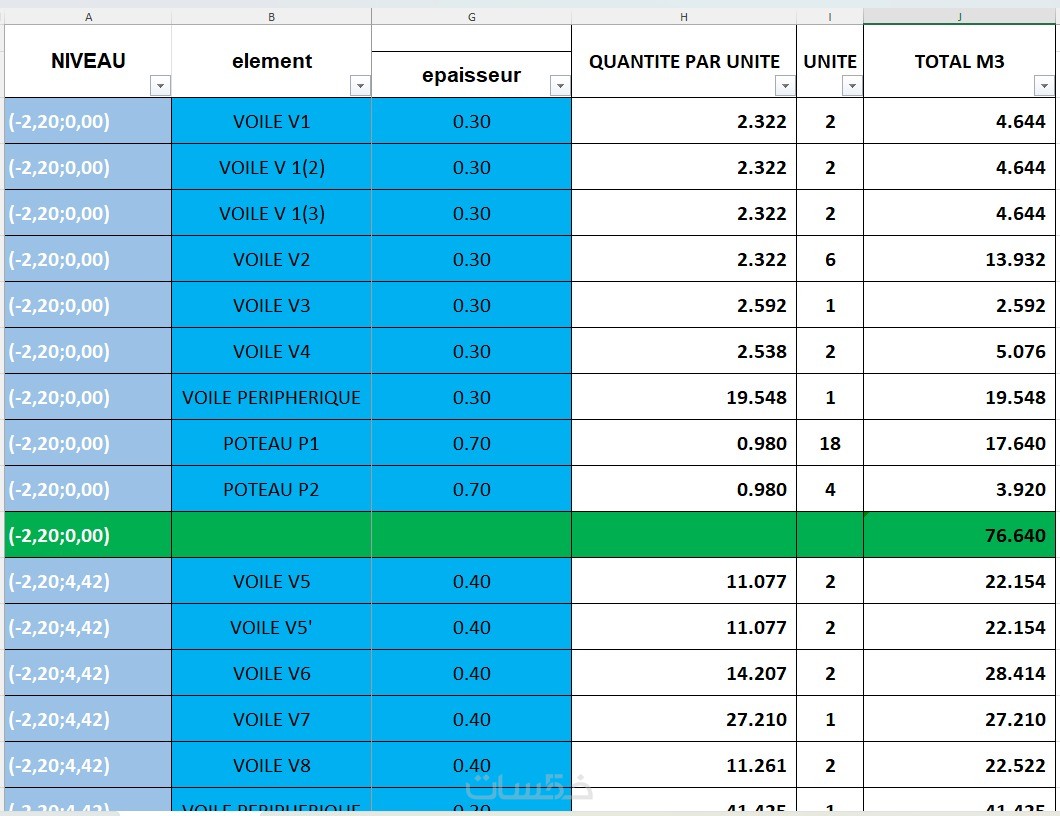
Task: Select total 28.414 for VOILE V6
Action: click(959, 673)
